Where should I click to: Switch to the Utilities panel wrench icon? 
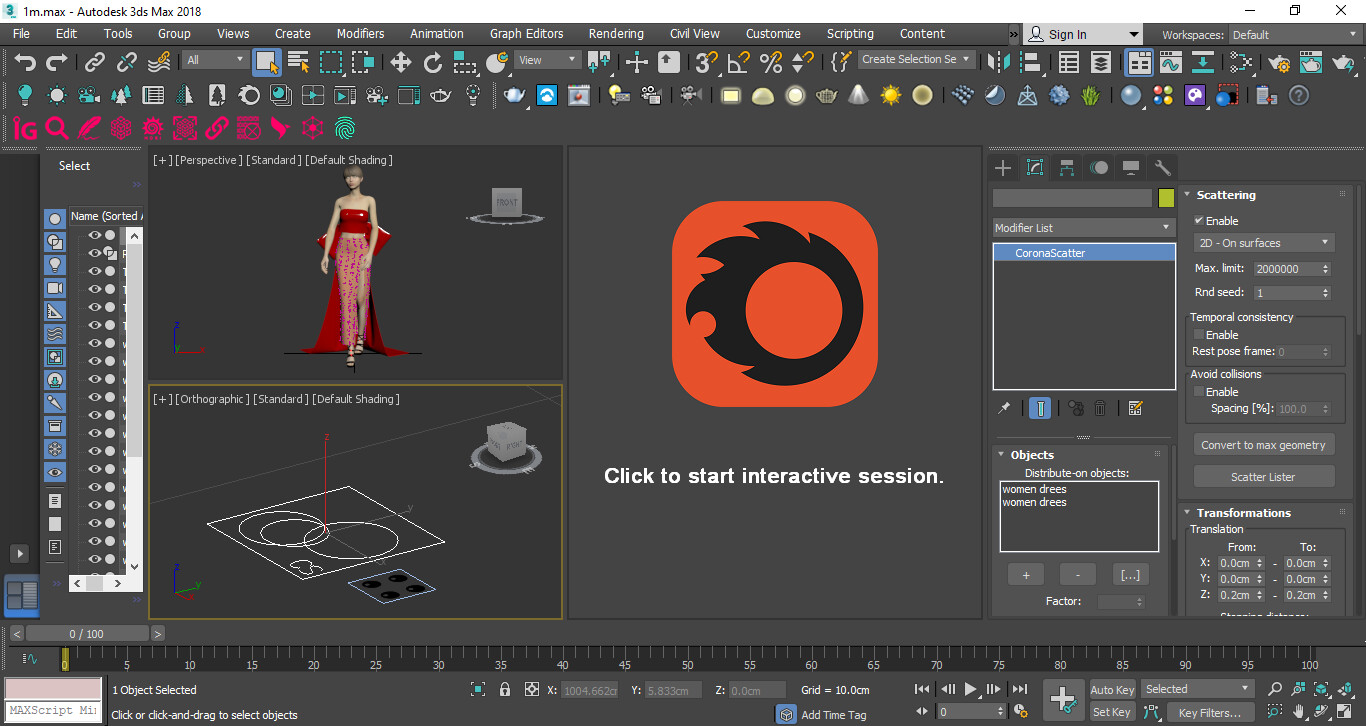coord(1164,167)
